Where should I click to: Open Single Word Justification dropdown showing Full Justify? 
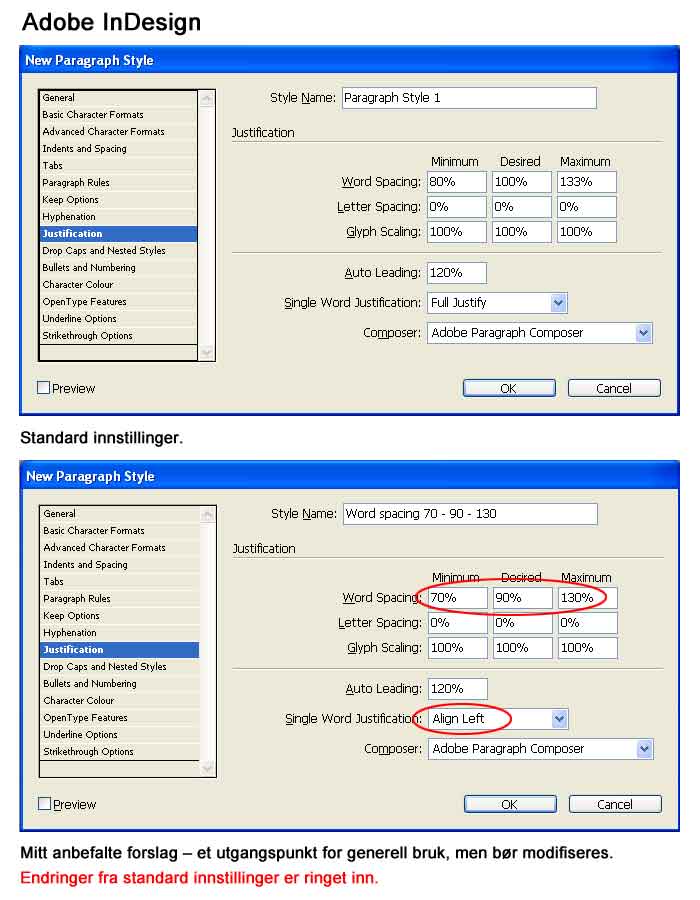coord(497,302)
